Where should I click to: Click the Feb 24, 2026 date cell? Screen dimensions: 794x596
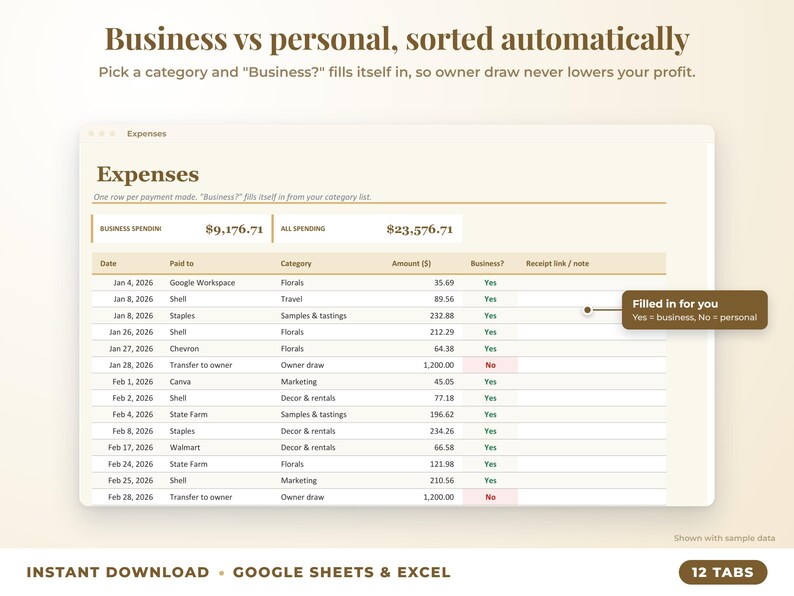(131, 464)
